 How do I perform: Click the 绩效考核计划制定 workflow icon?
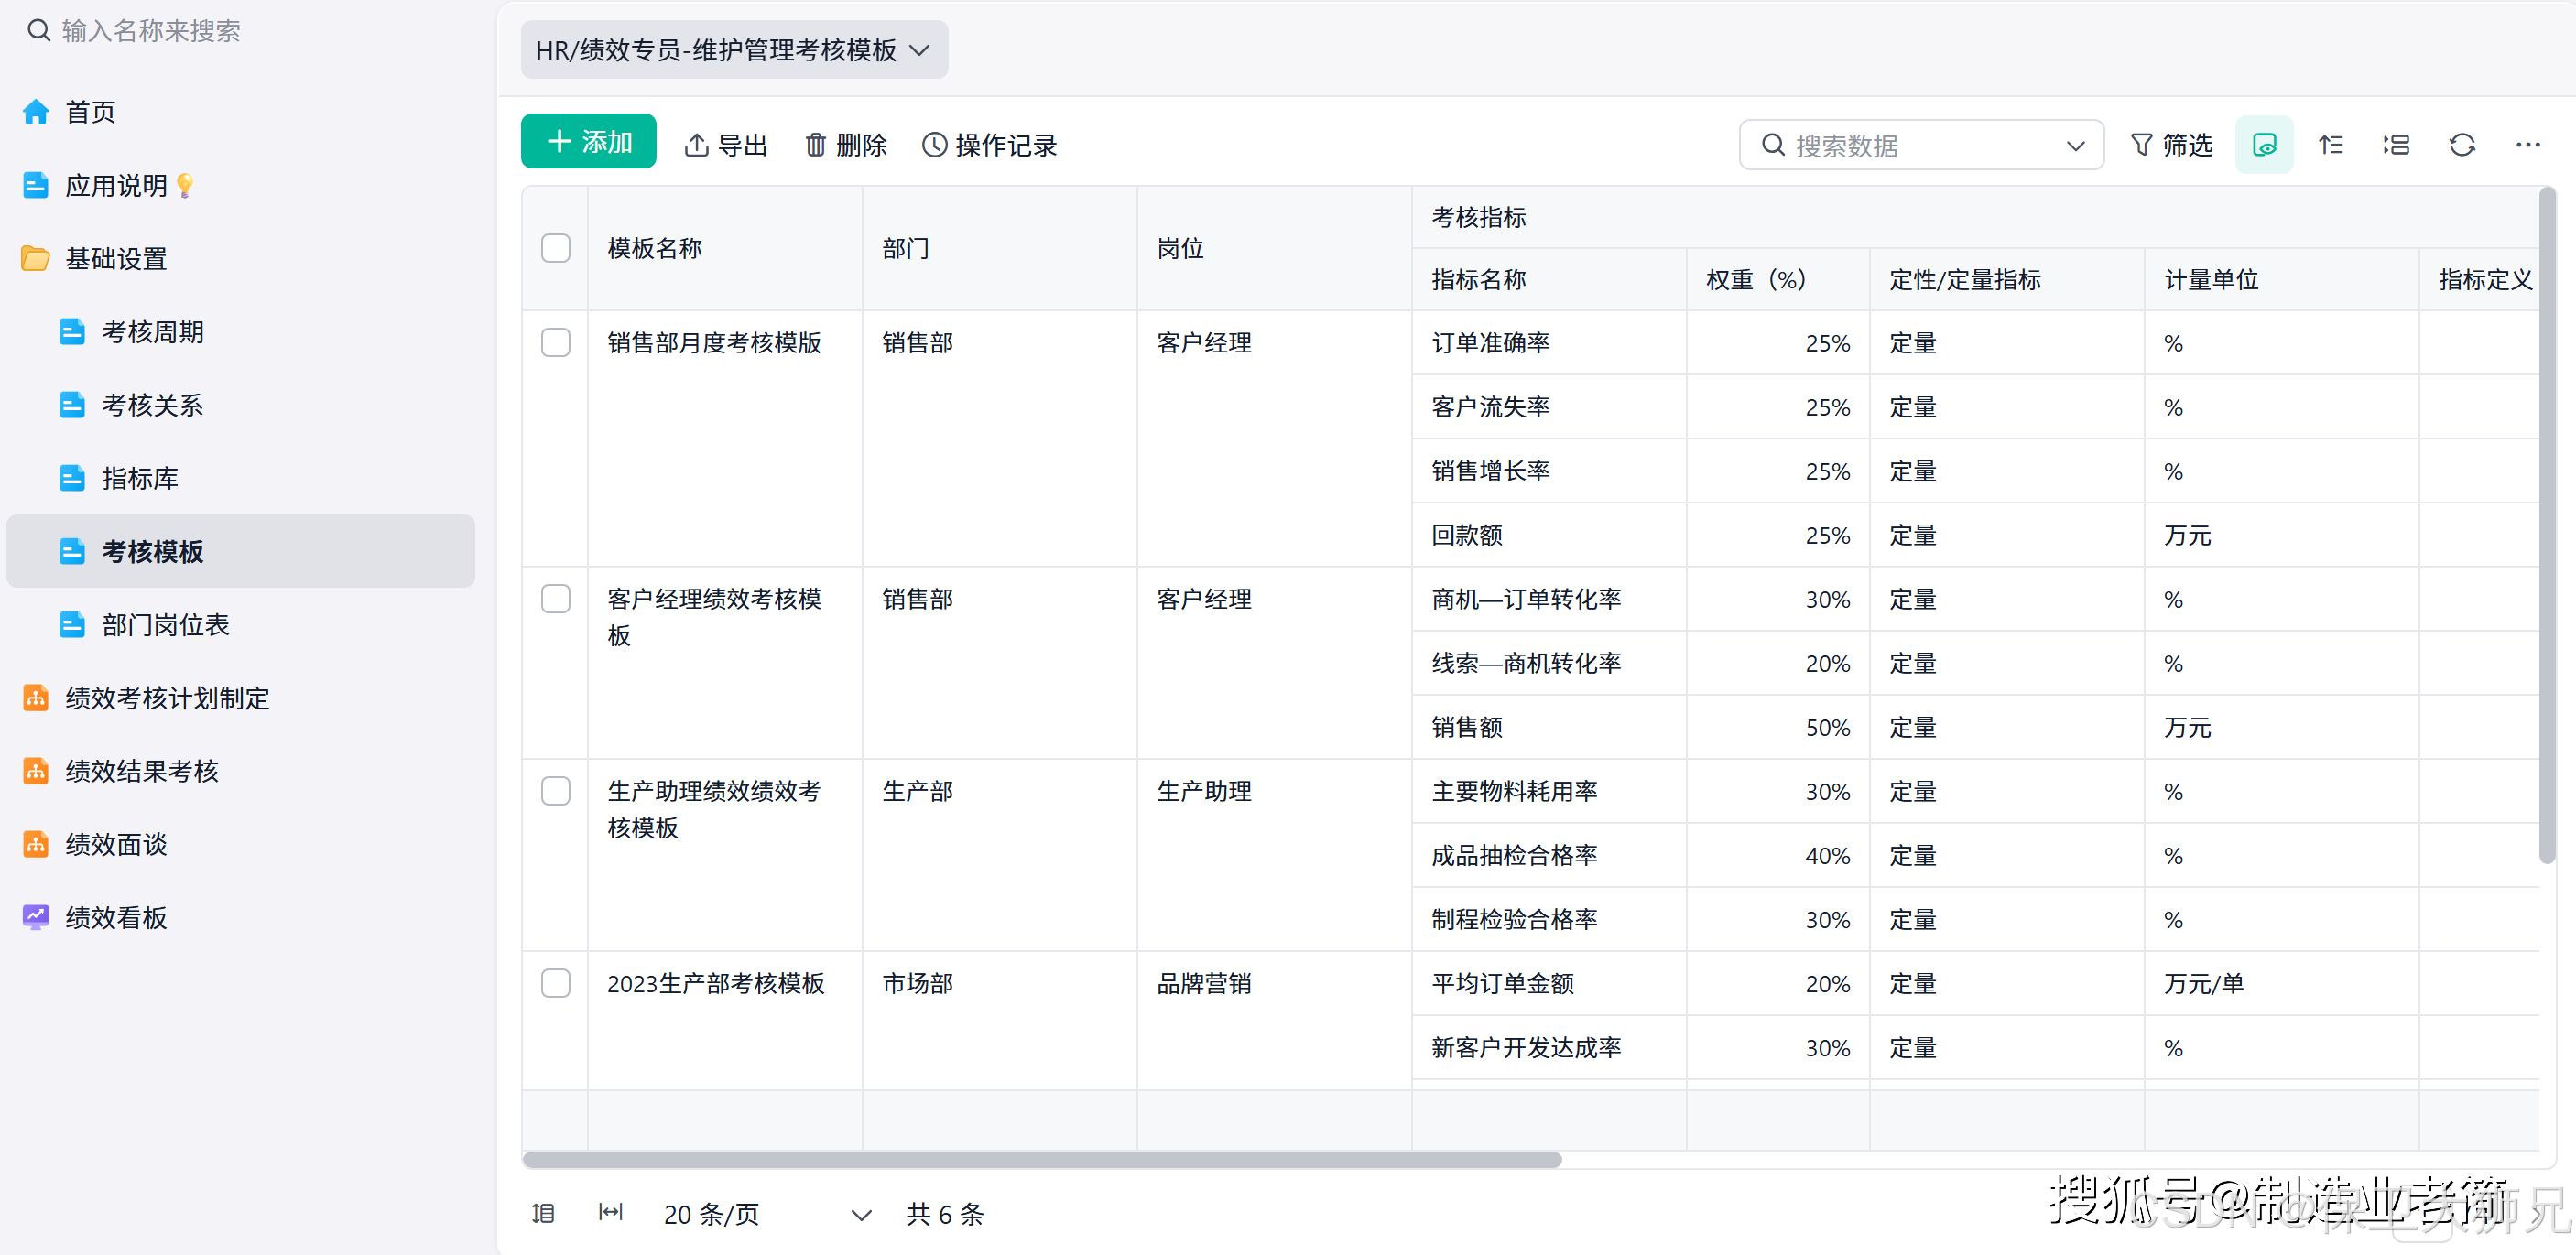36,698
